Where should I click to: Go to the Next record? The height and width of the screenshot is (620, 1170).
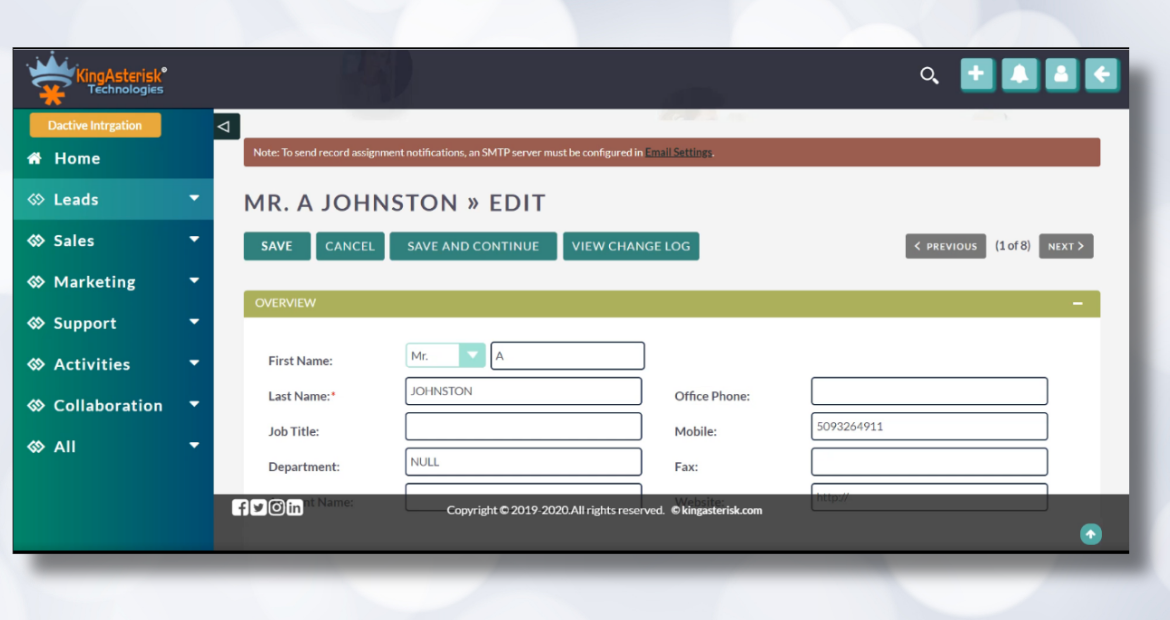[1065, 246]
